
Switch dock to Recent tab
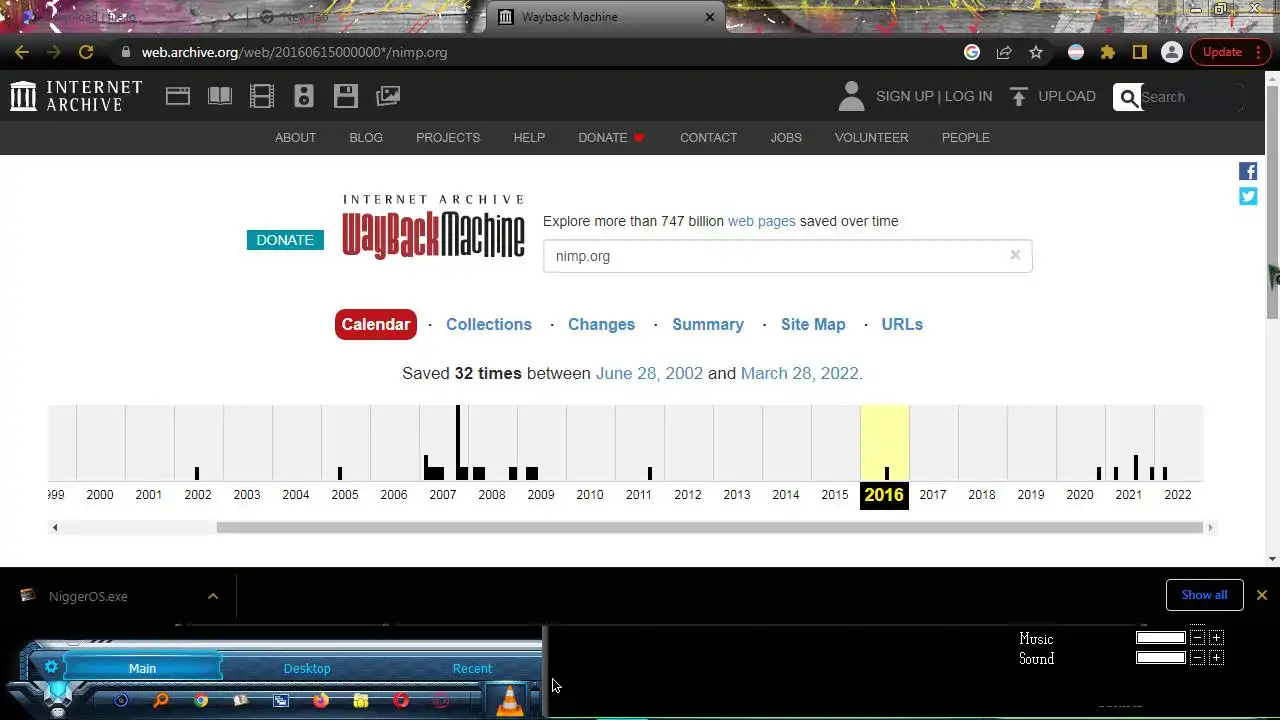(472, 668)
